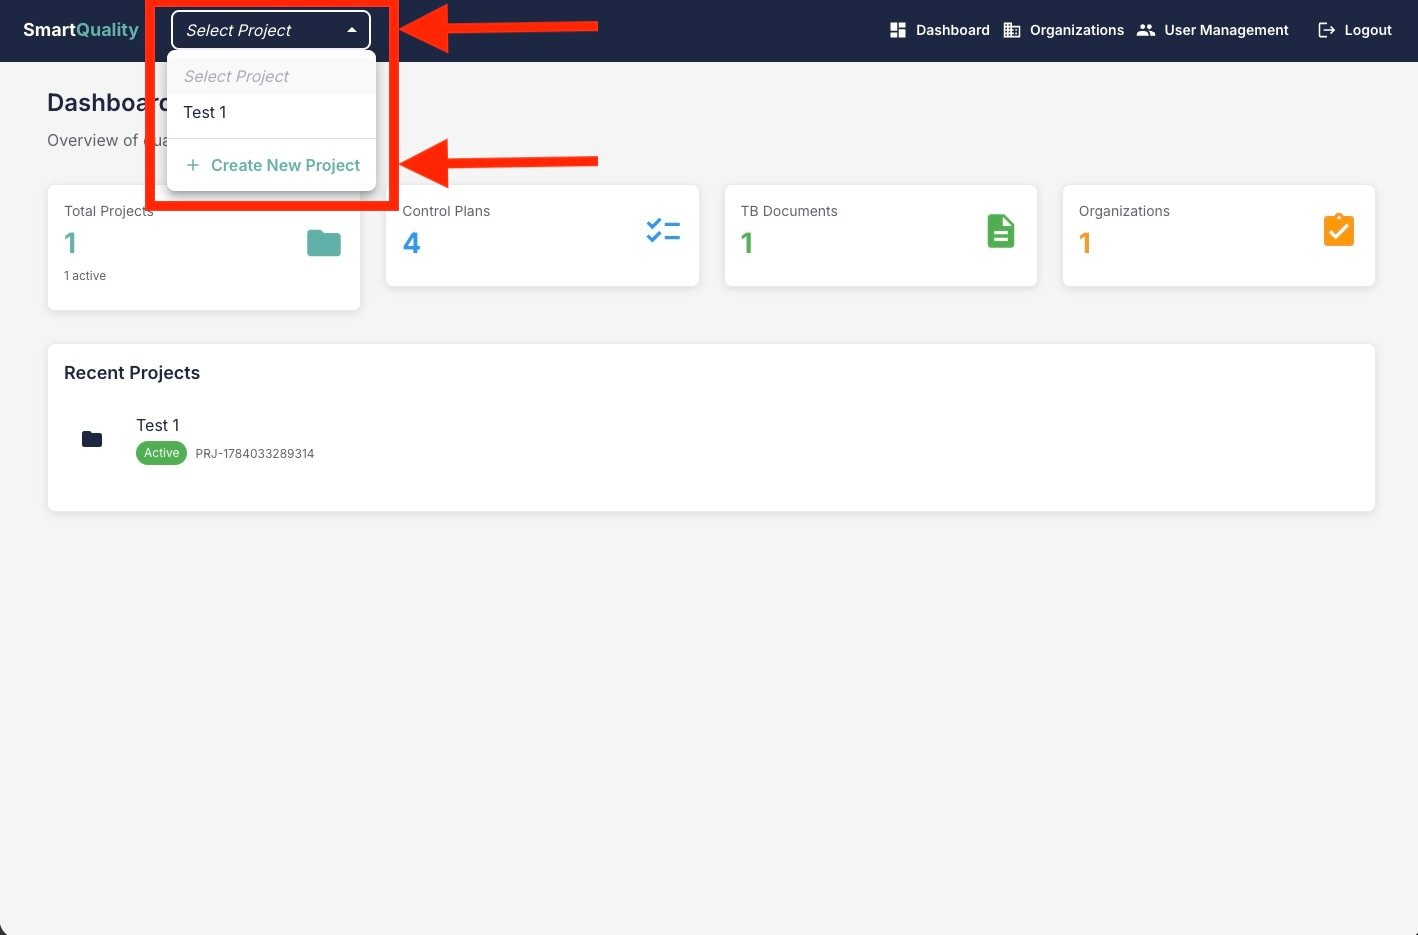Viewport: 1418px width, 935px height.
Task: Click the green Active status badge
Action: (x=161, y=453)
